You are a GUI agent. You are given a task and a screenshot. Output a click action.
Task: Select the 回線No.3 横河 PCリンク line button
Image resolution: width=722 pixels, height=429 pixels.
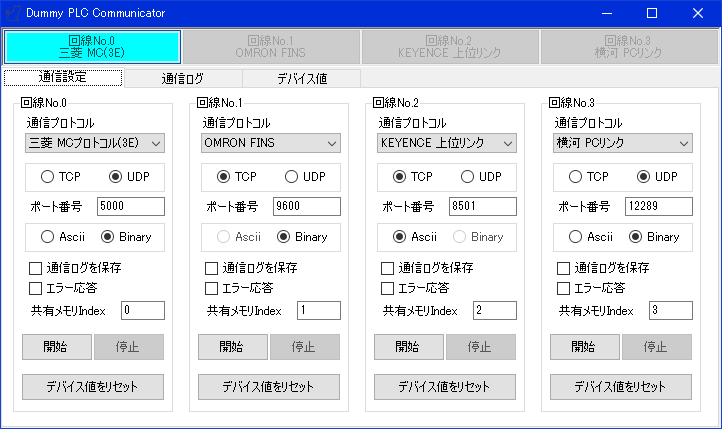(629, 47)
